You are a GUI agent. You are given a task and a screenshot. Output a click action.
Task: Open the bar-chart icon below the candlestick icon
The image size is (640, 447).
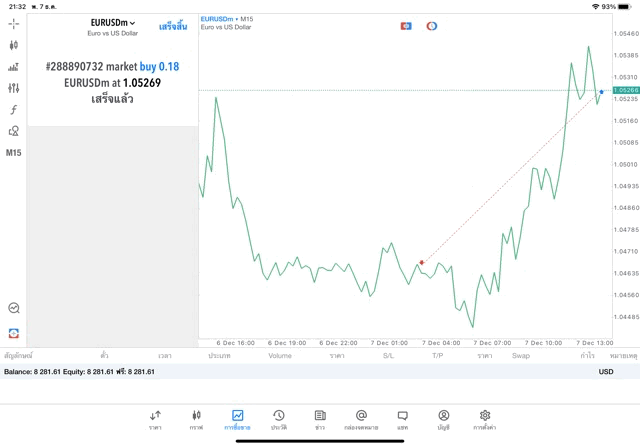click(13, 67)
